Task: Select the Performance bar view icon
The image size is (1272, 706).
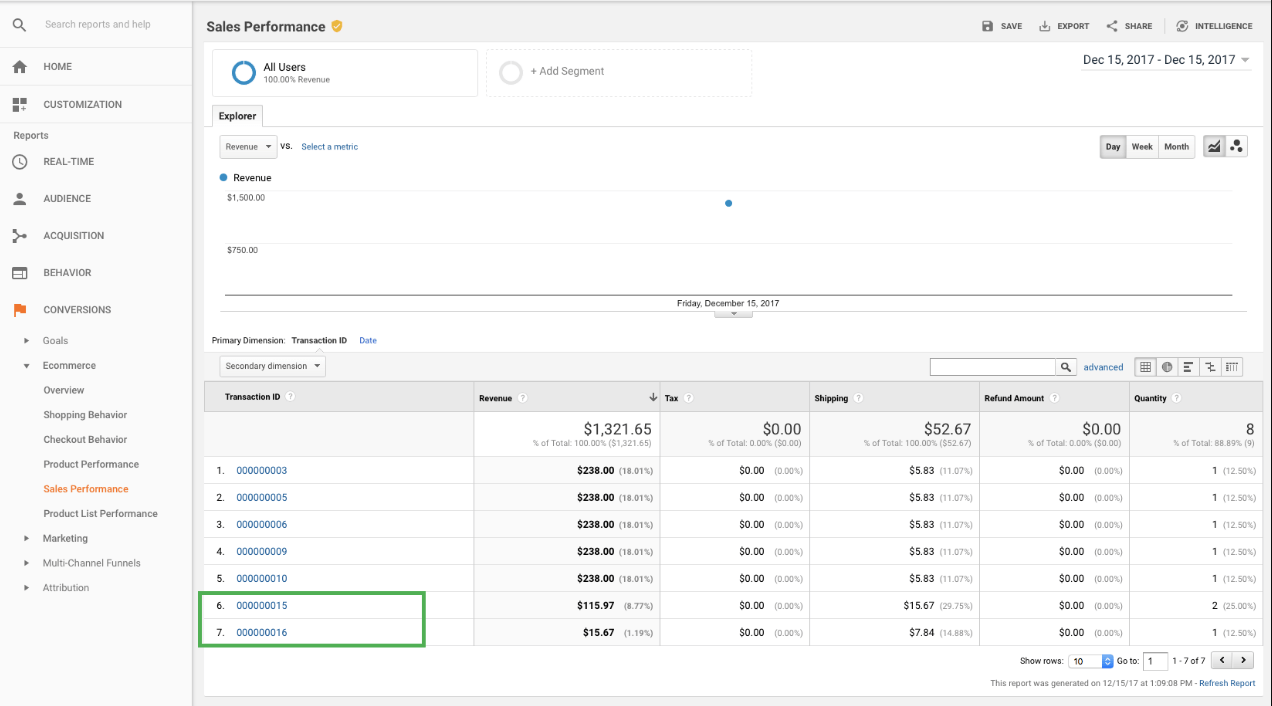Action: [x=1188, y=367]
